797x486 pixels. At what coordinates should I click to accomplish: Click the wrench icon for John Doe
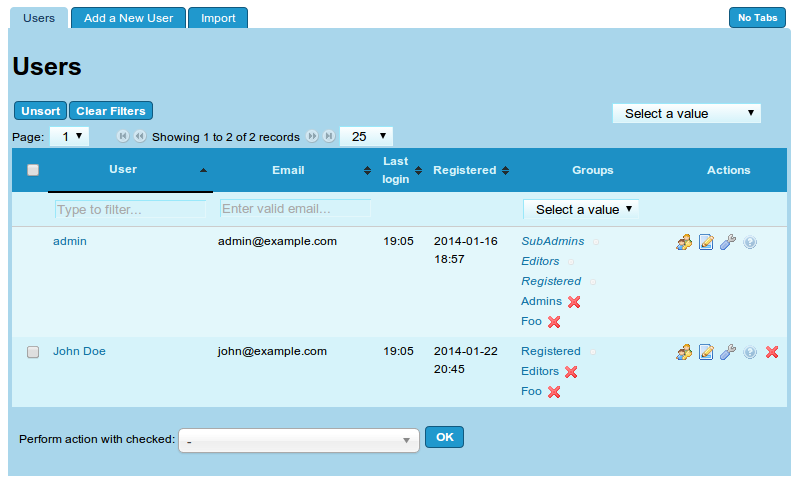(728, 352)
